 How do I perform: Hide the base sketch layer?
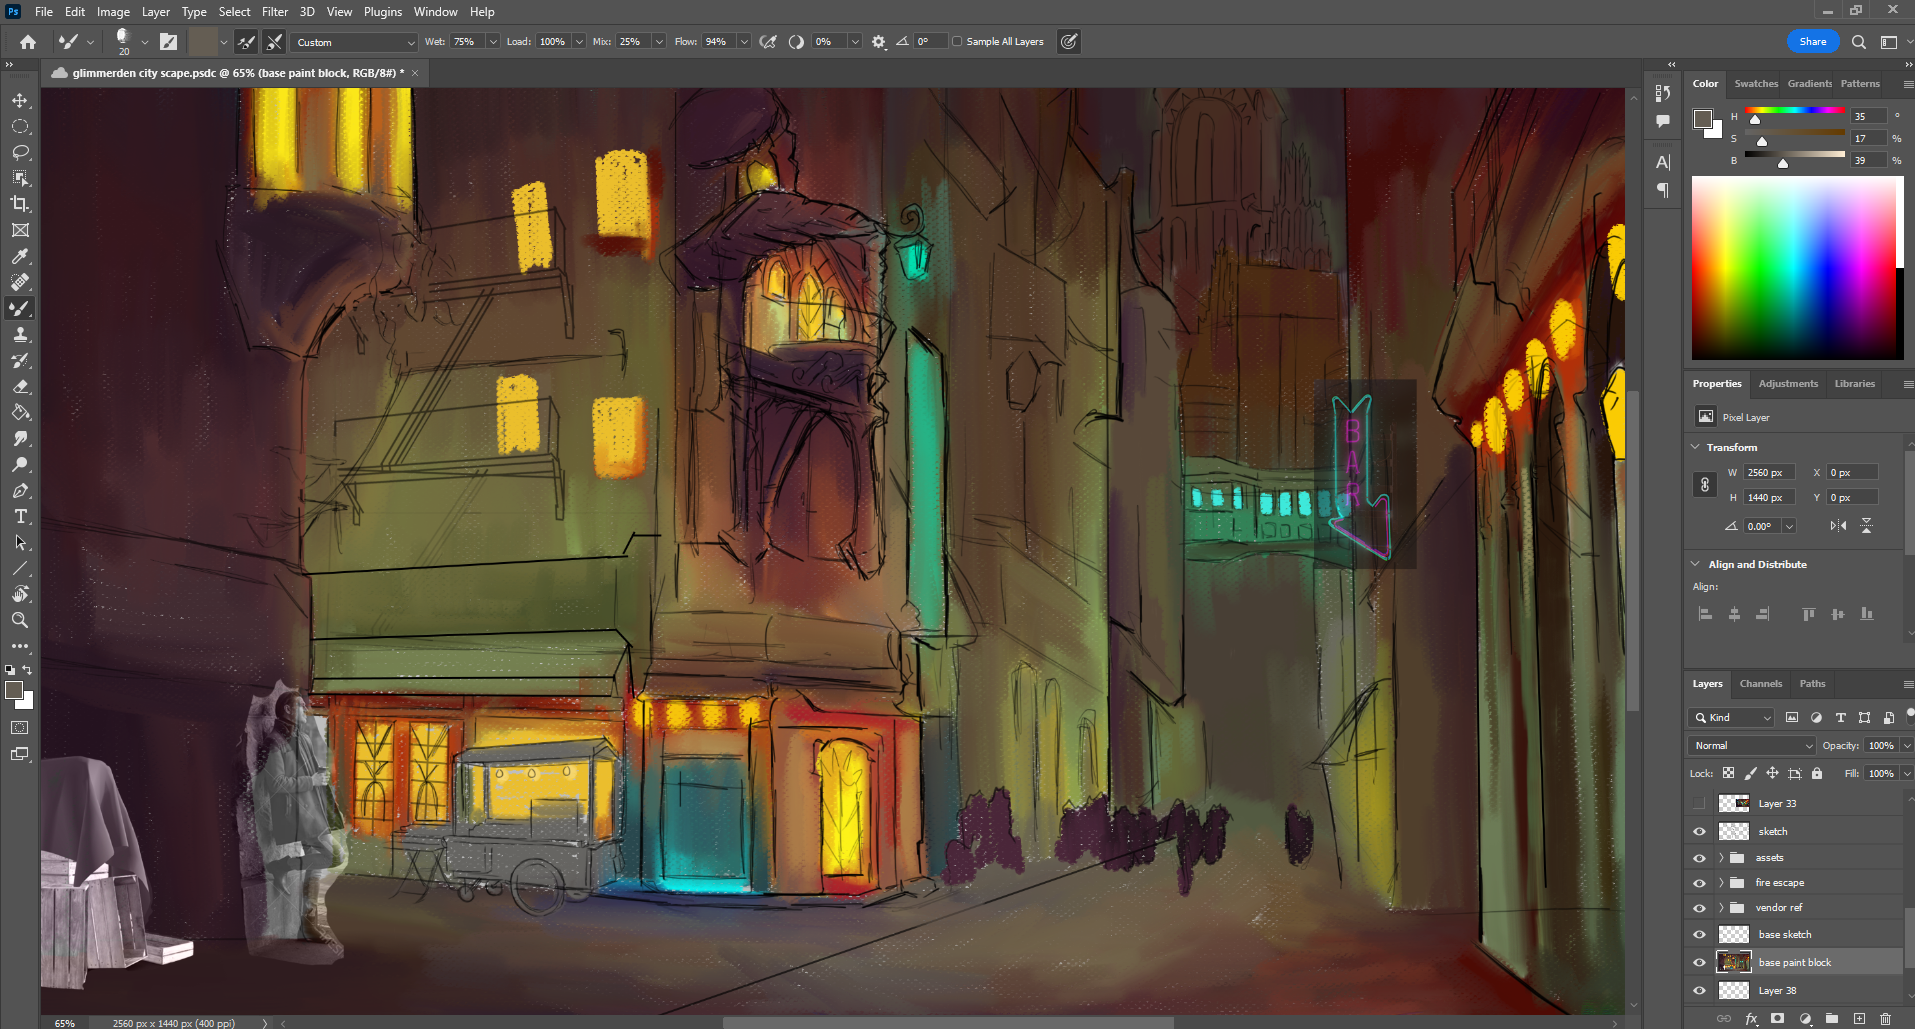coord(1699,934)
